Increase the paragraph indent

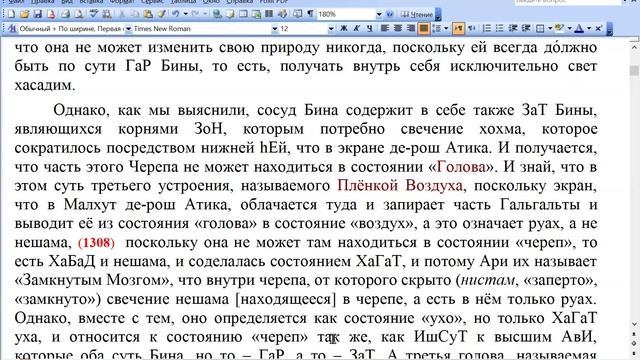pos(526,28)
